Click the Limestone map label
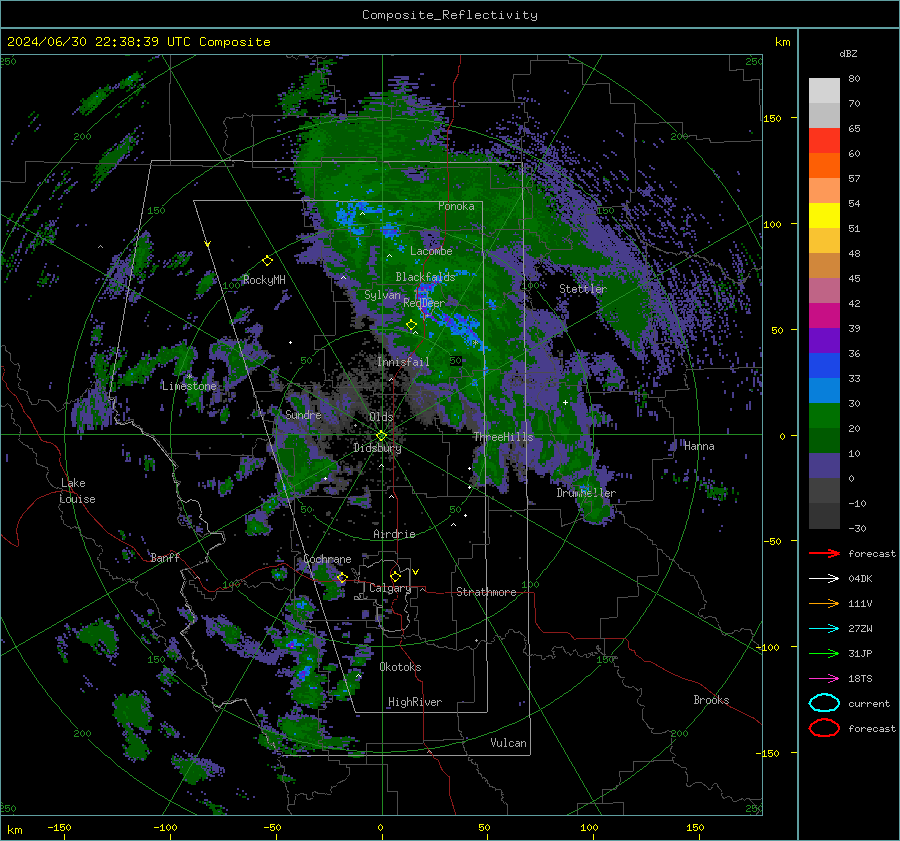This screenshot has width=900, height=841. (189, 386)
